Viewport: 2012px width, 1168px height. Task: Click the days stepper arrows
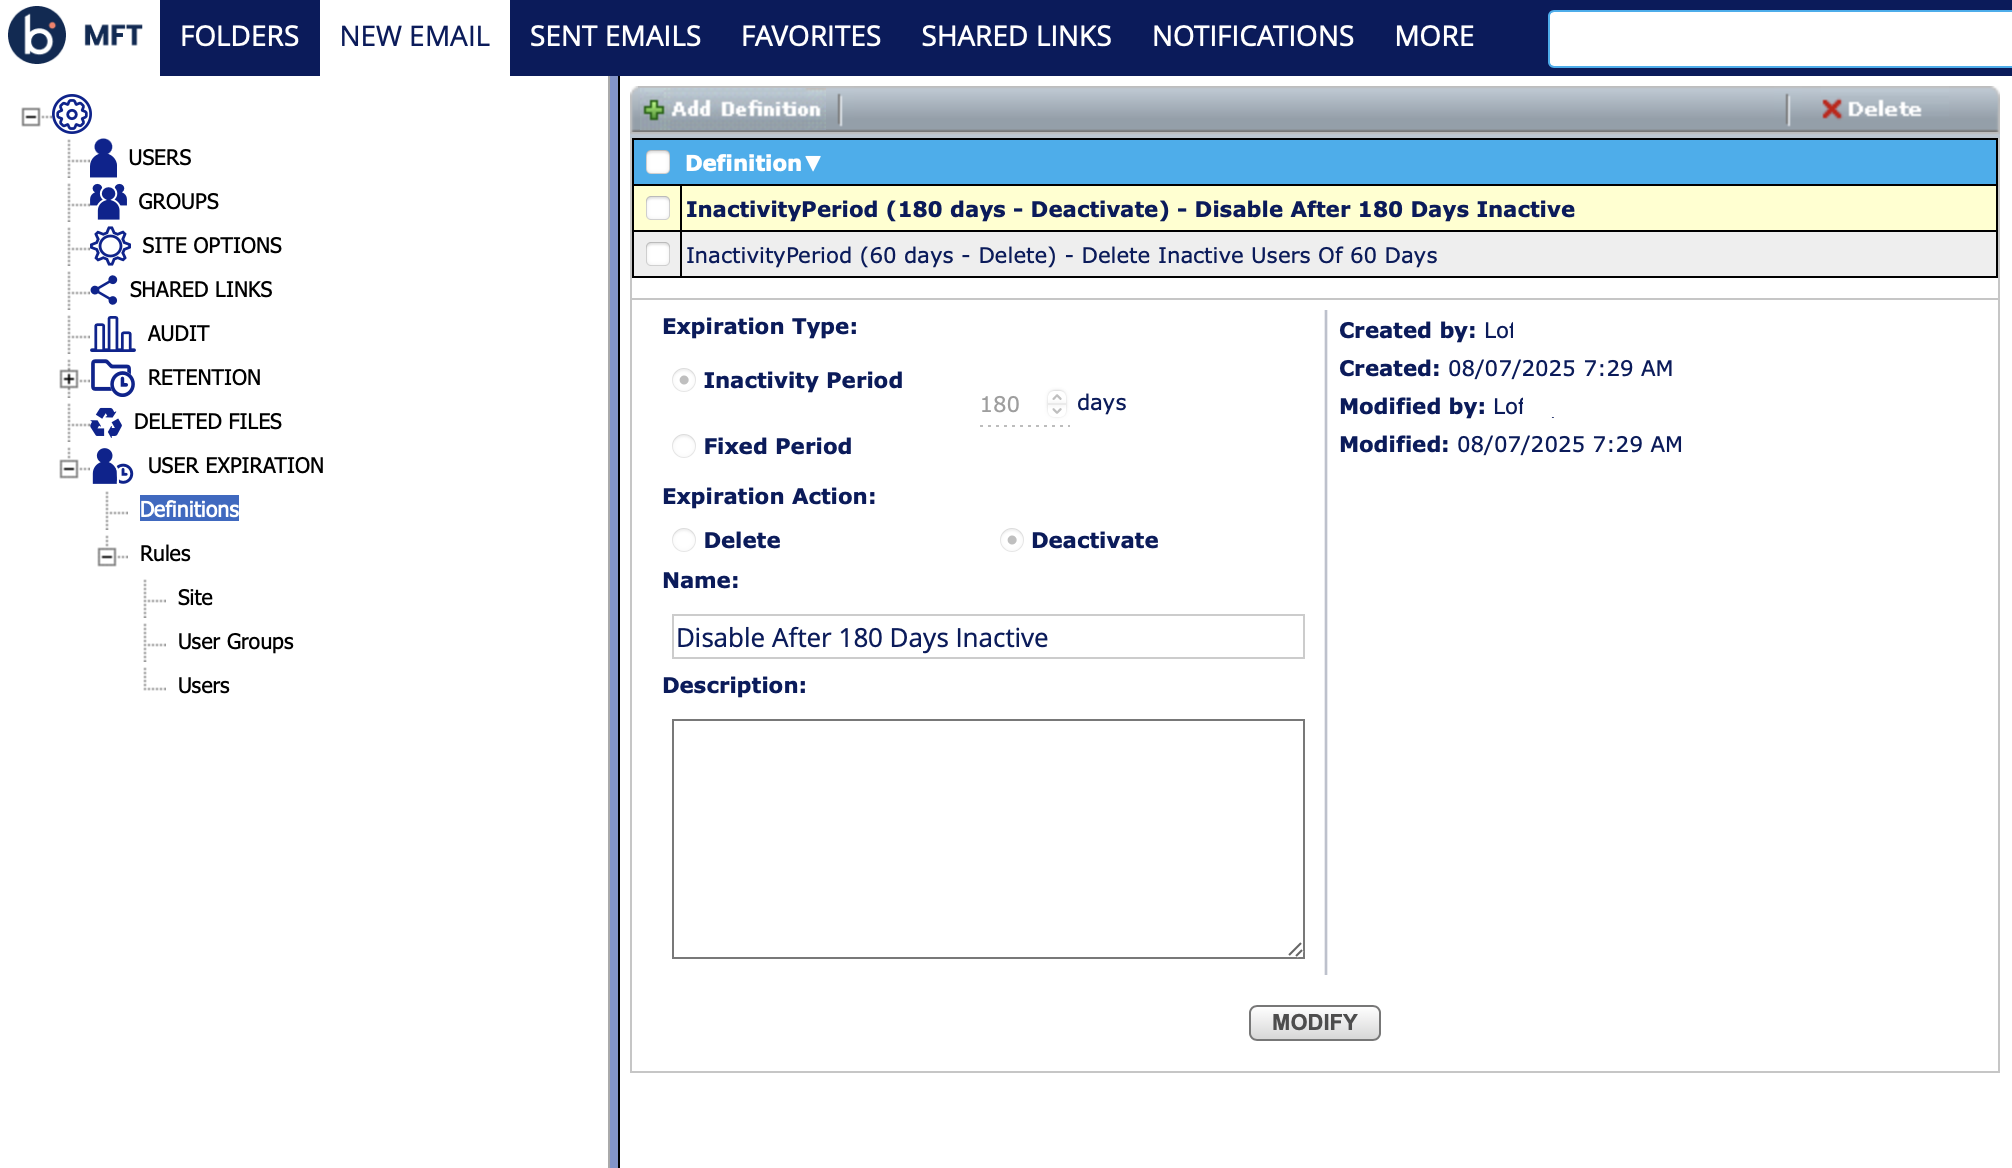point(1057,402)
